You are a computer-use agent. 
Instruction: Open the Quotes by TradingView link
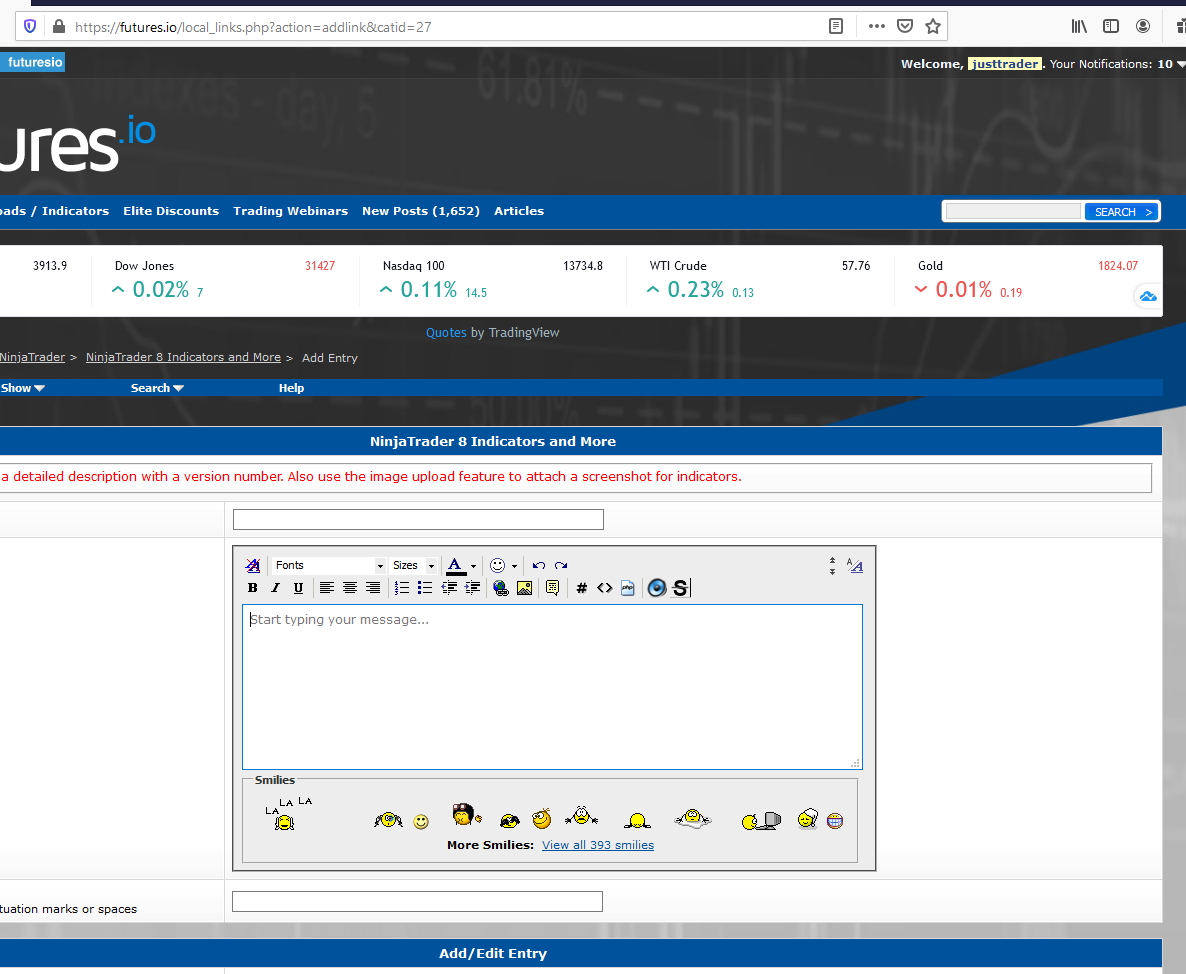pos(446,333)
